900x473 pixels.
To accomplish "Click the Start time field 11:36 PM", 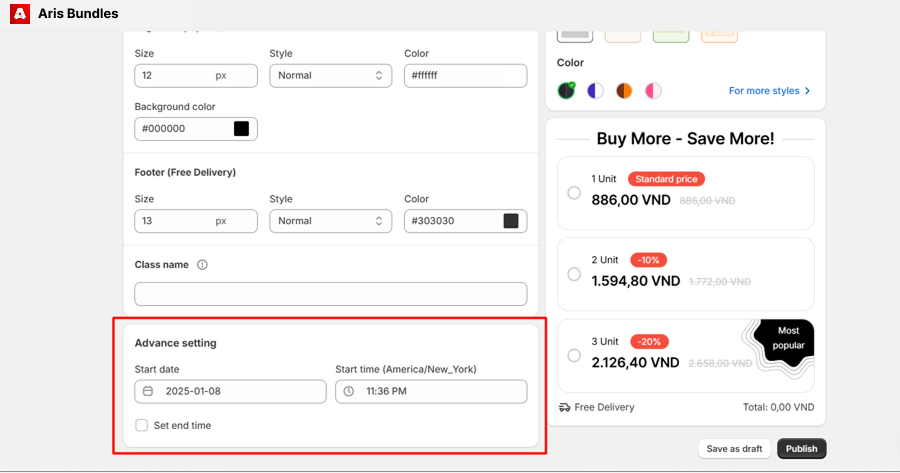I will [431, 391].
